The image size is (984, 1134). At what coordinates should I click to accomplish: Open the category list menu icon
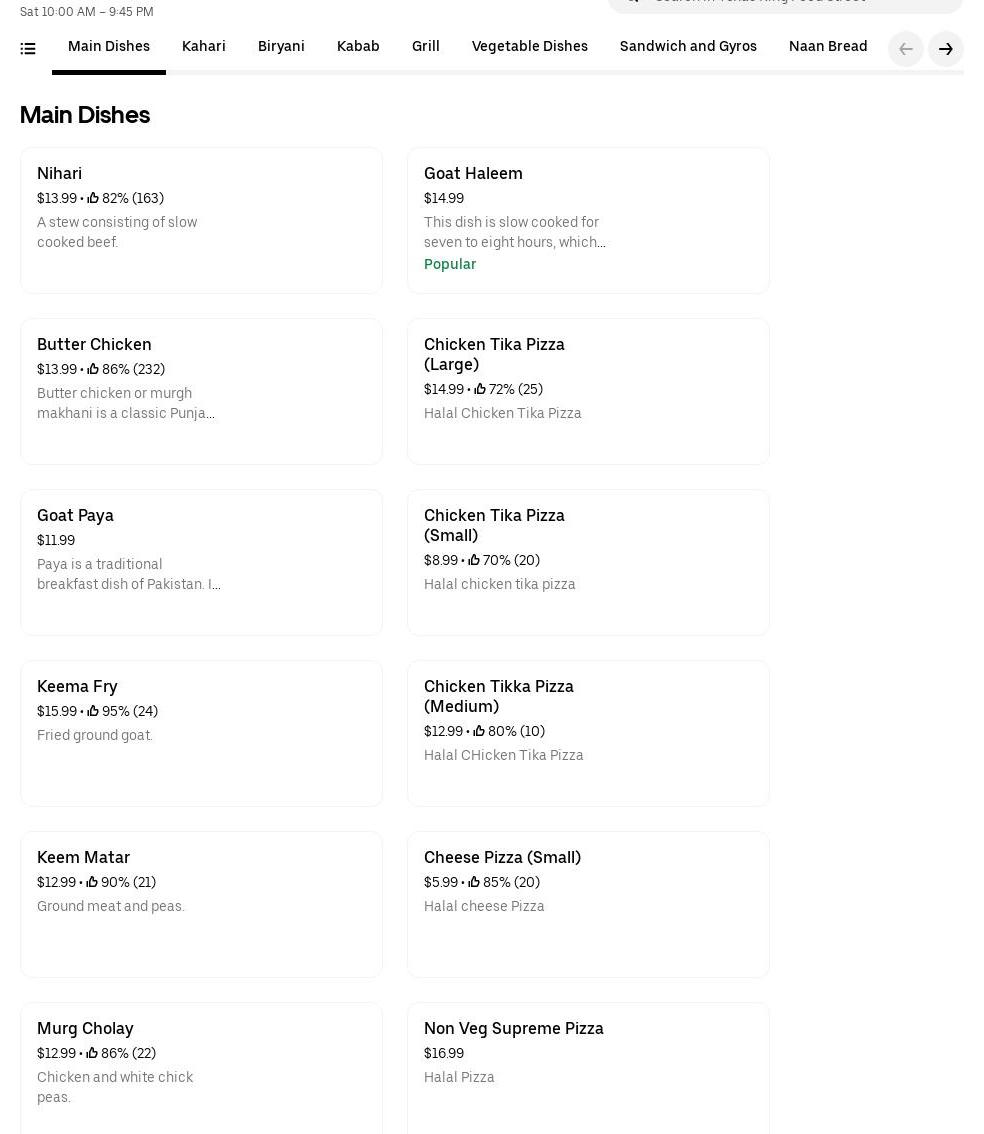coord(28,48)
